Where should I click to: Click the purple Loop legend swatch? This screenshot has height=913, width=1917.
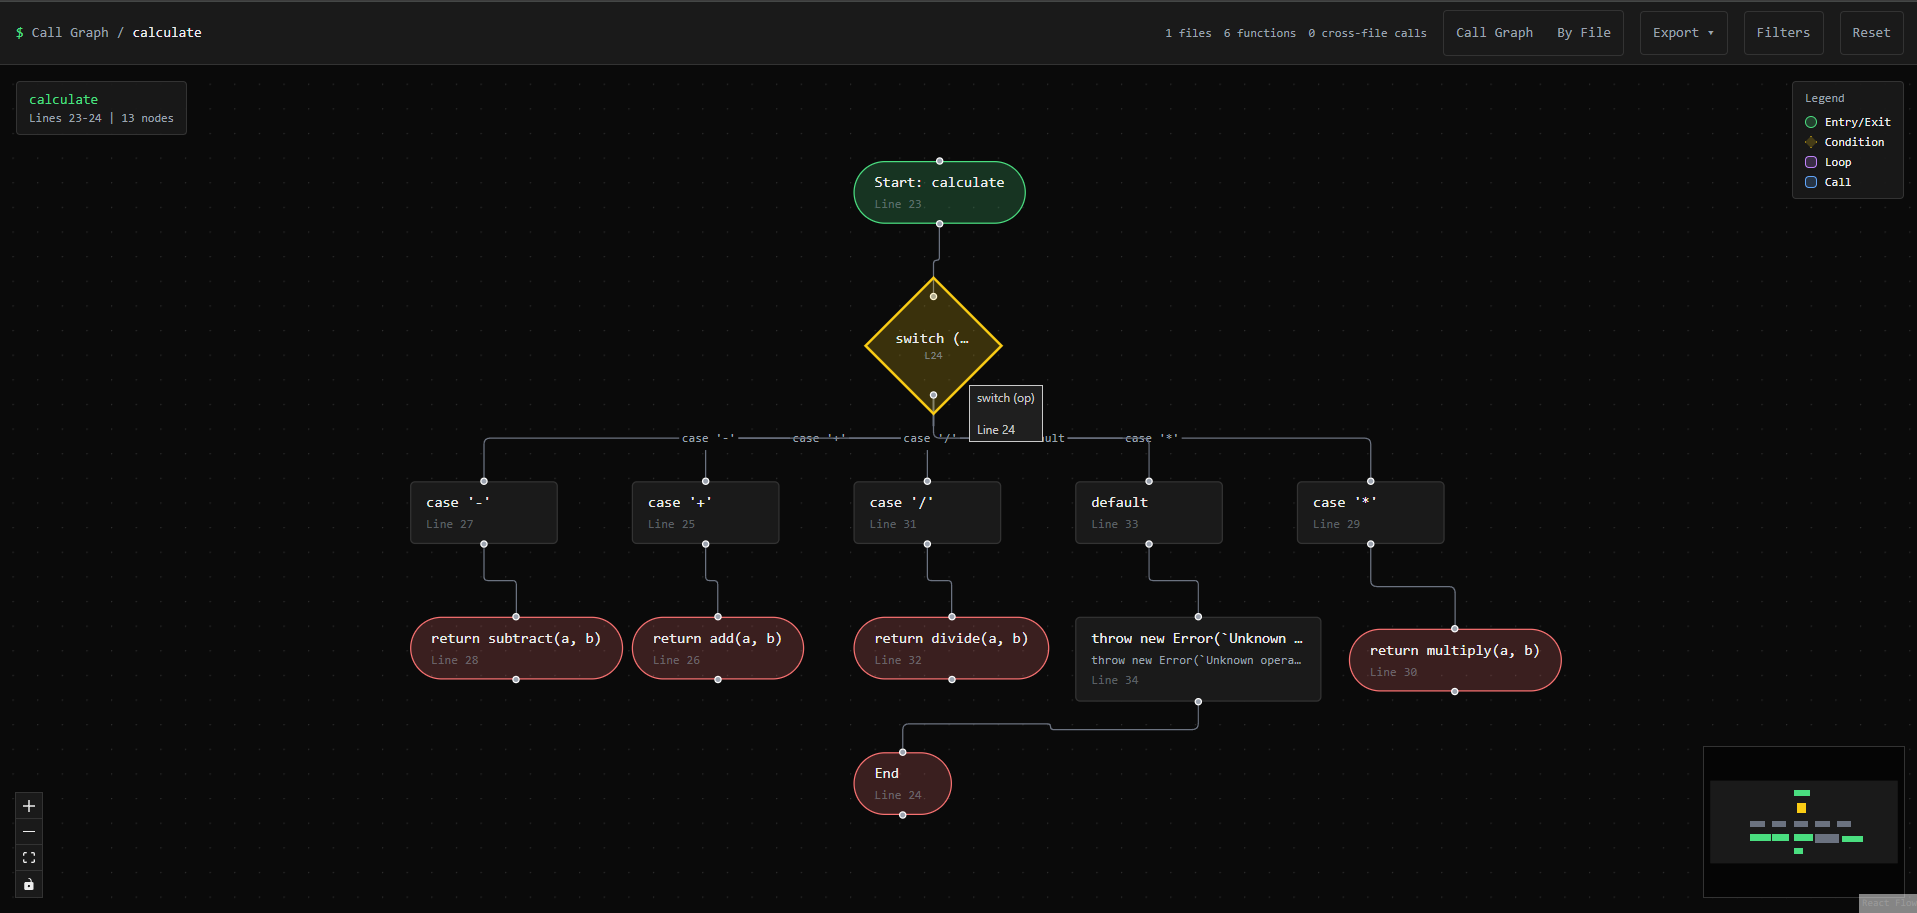tap(1811, 162)
